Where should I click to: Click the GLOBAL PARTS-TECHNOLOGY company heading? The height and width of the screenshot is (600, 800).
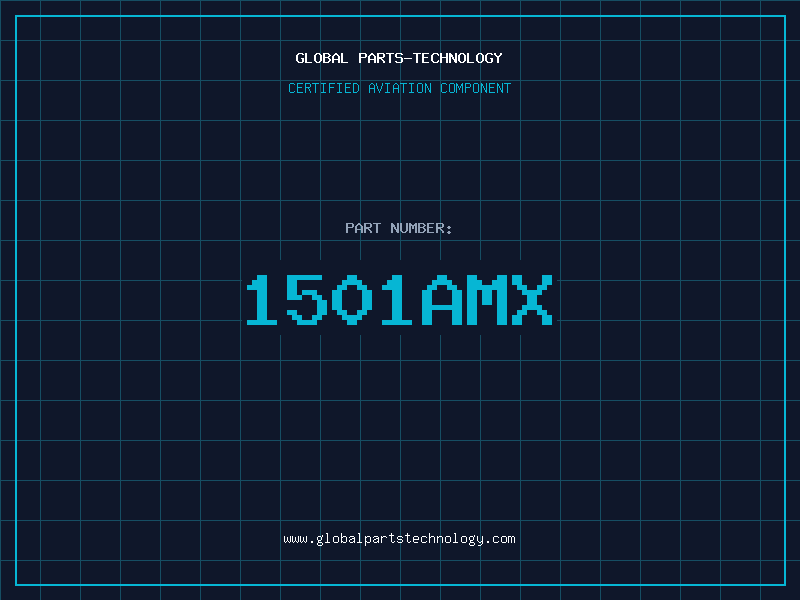click(x=399, y=58)
